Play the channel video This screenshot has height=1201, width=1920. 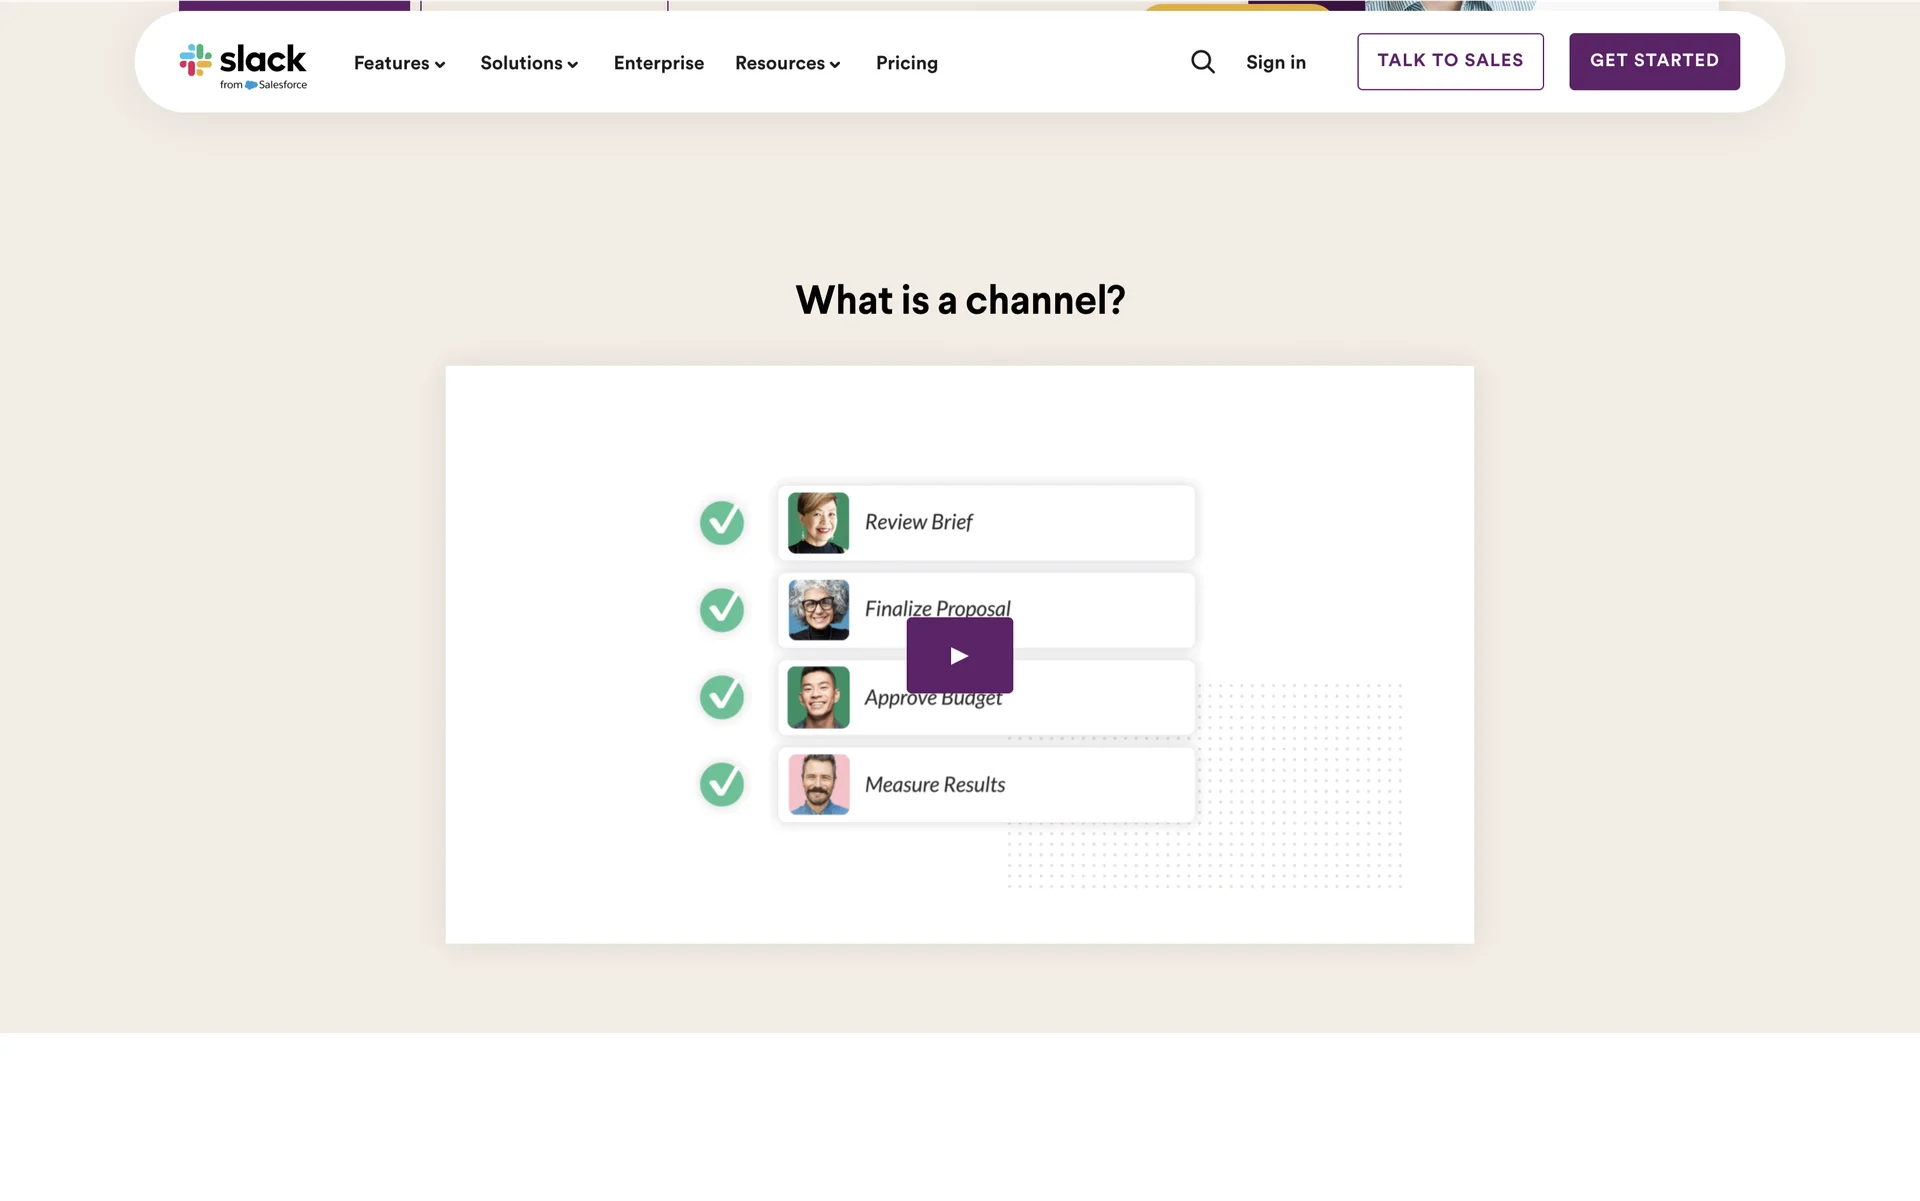click(959, 656)
